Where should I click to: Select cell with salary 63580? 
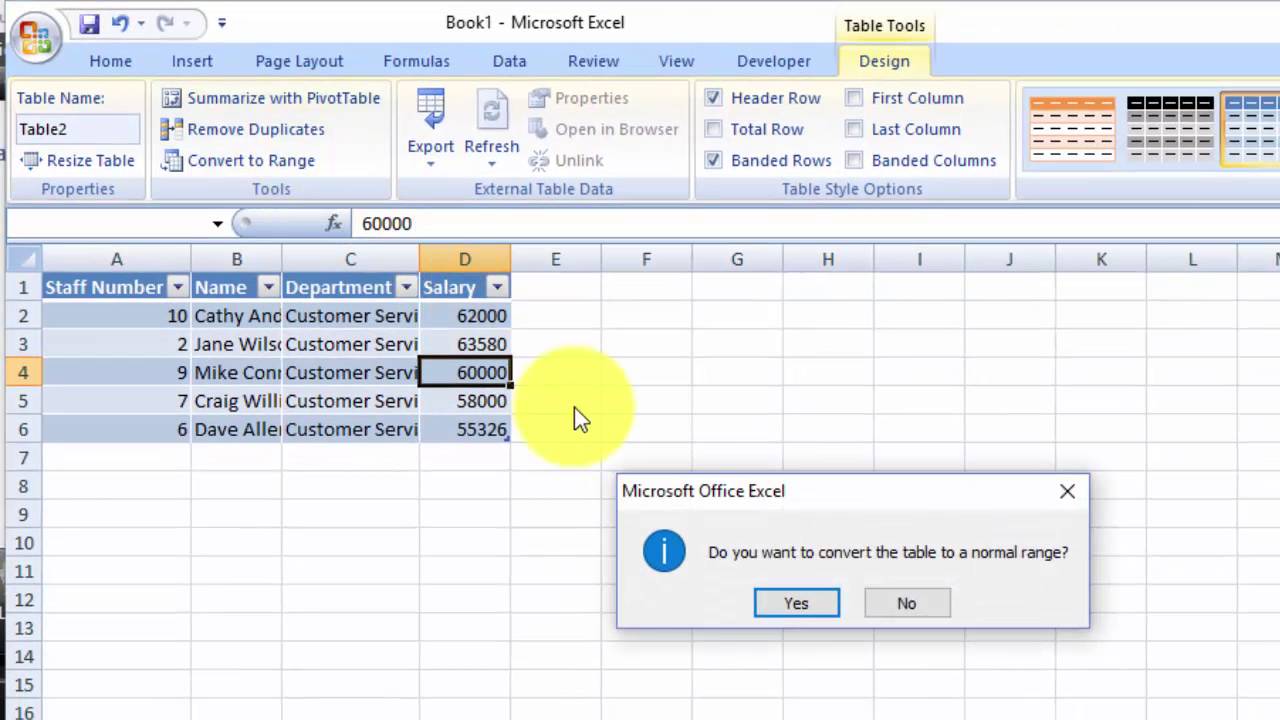[x=465, y=344]
